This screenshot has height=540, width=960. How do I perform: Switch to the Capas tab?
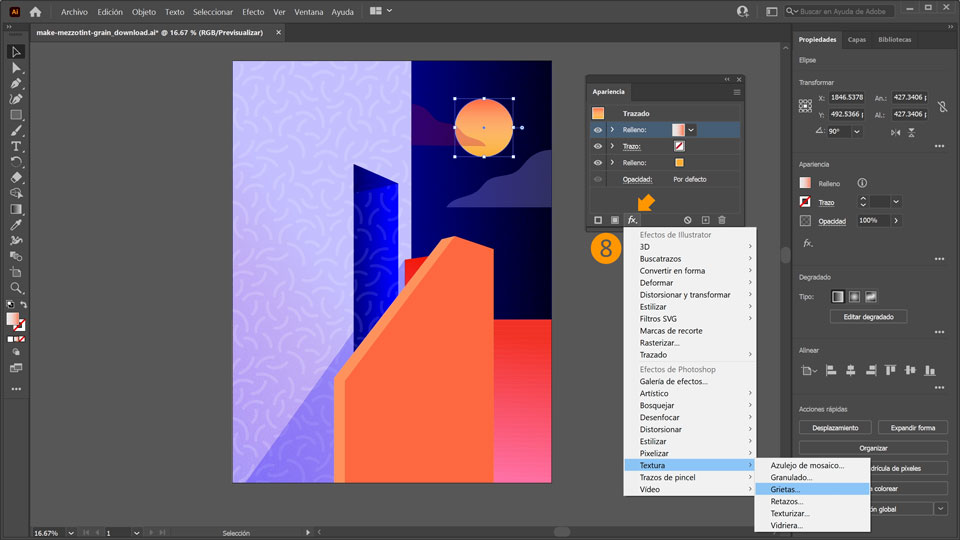click(857, 40)
